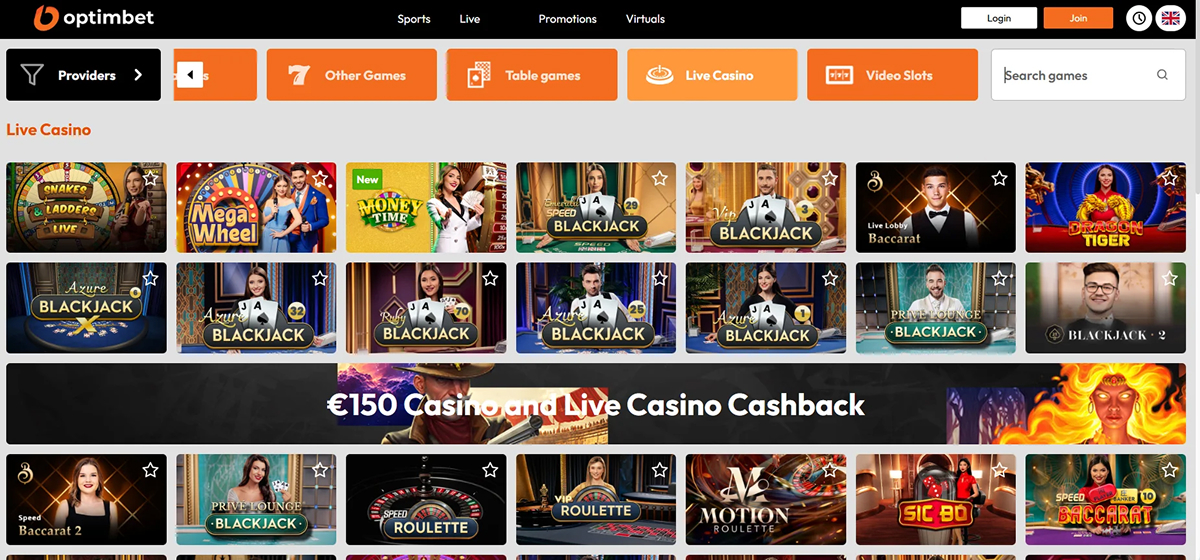Image resolution: width=1200 pixels, height=560 pixels.
Task: Open the Sports menu item
Action: [x=414, y=19]
